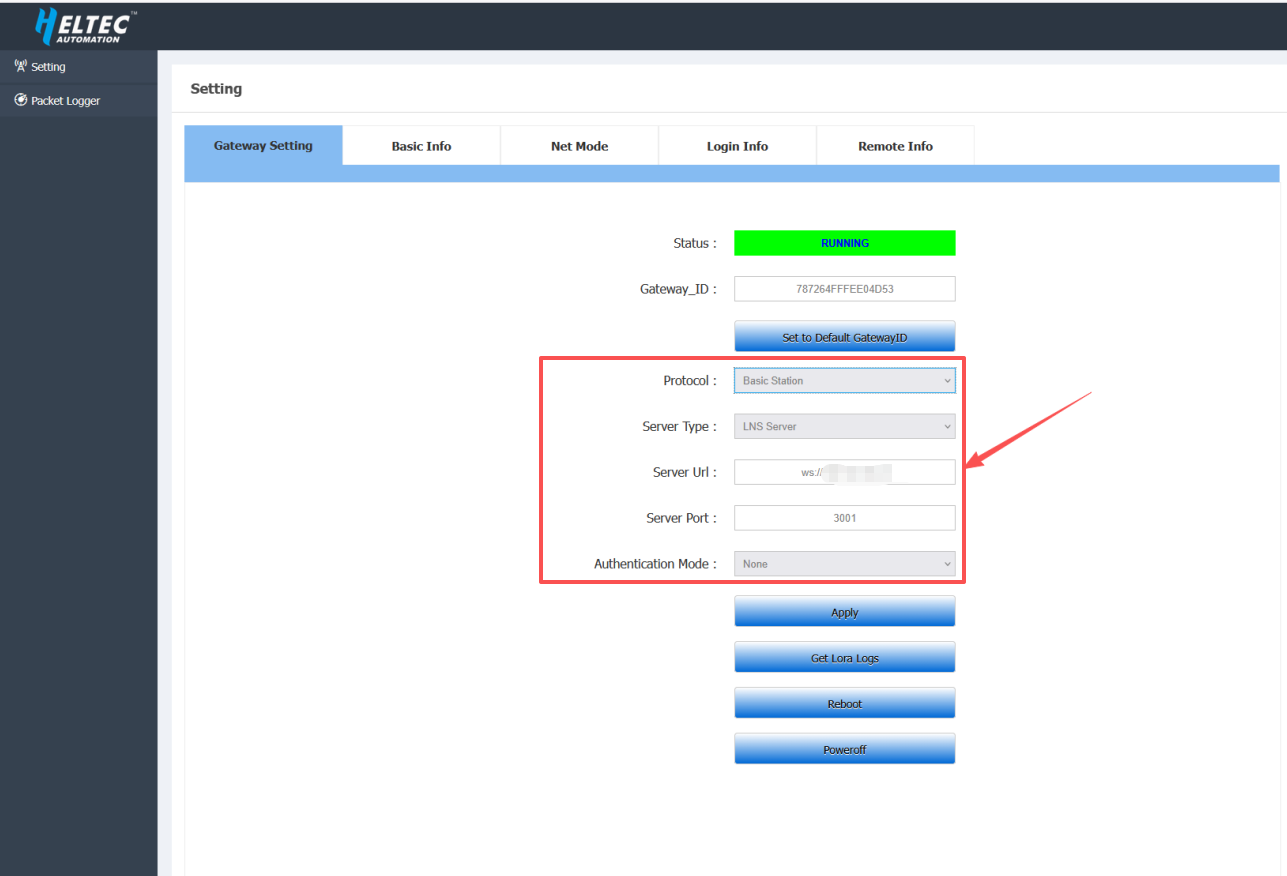Select the Login Info tab
The image size is (1287, 876).
tap(737, 146)
